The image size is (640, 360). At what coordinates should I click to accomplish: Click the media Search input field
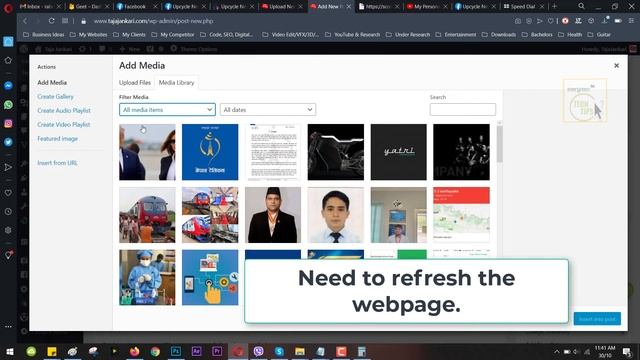point(462,109)
